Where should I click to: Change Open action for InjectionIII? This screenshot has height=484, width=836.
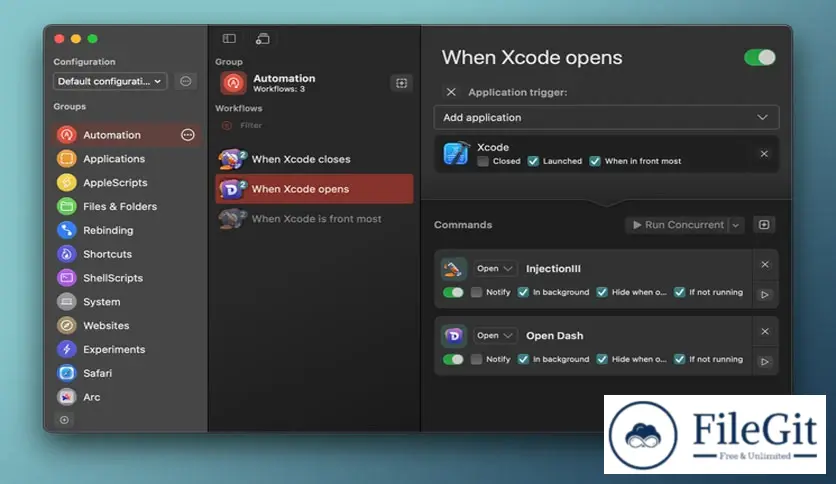495,269
